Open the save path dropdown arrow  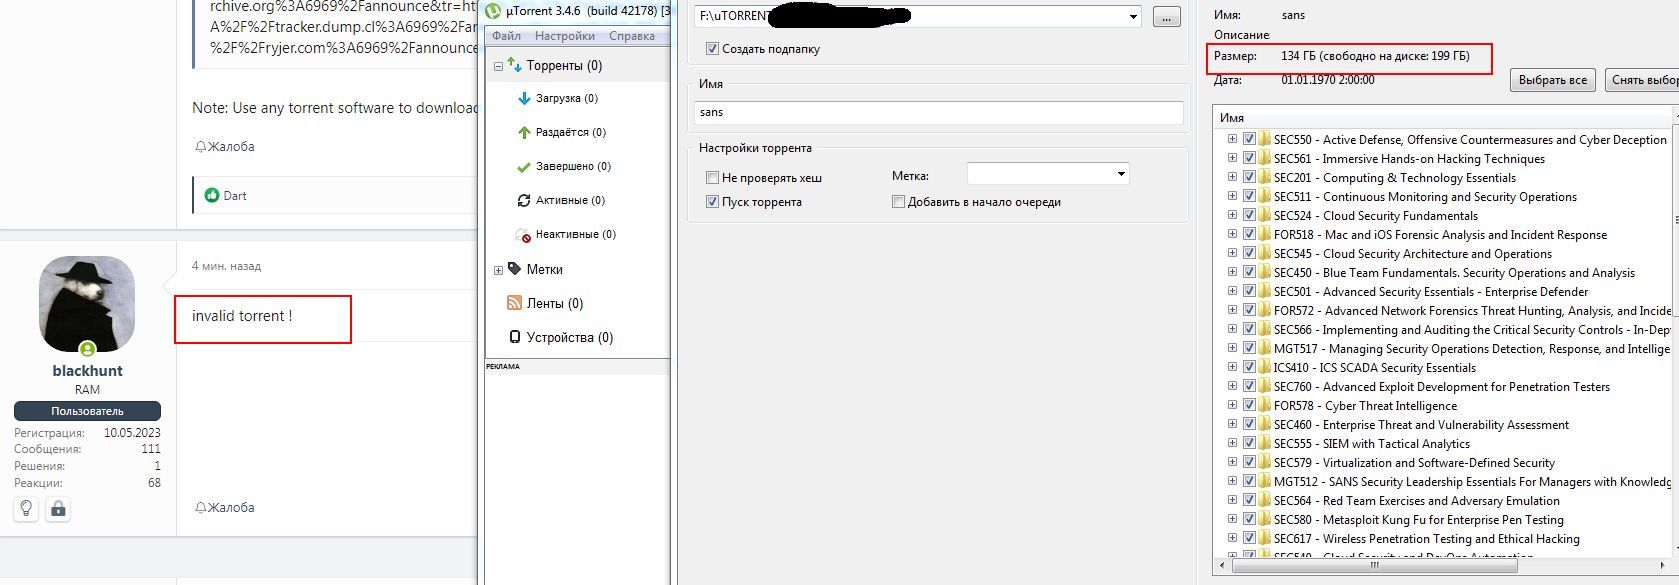click(1132, 17)
